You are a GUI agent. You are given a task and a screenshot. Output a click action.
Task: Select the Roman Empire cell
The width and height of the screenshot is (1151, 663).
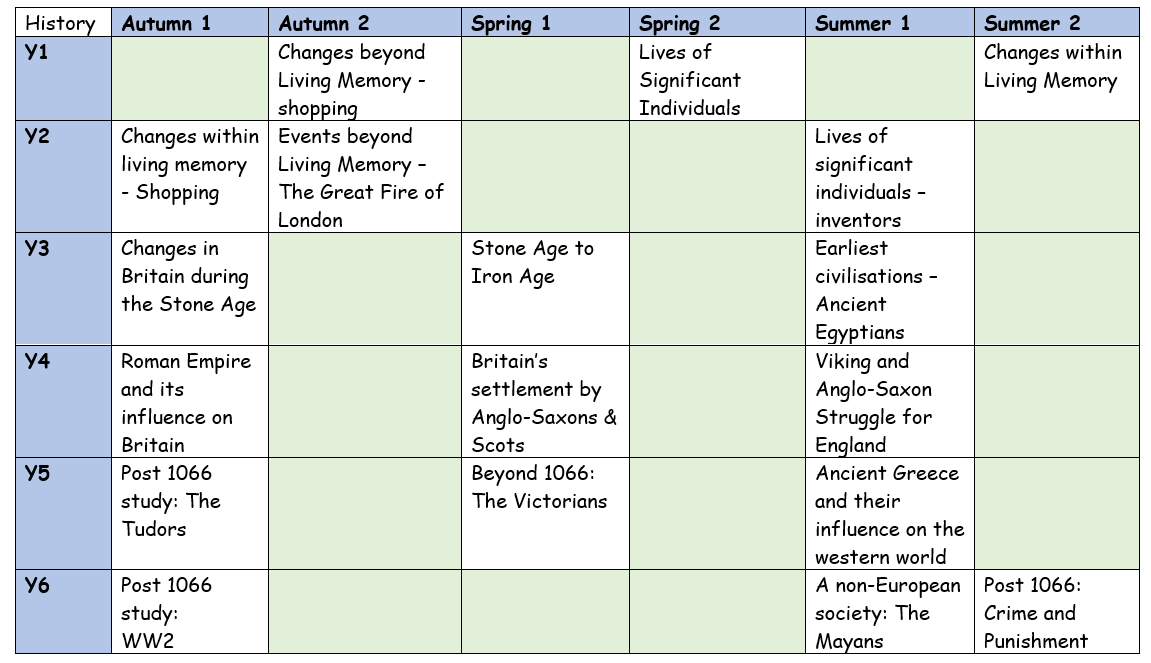pyautogui.click(x=190, y=402)
